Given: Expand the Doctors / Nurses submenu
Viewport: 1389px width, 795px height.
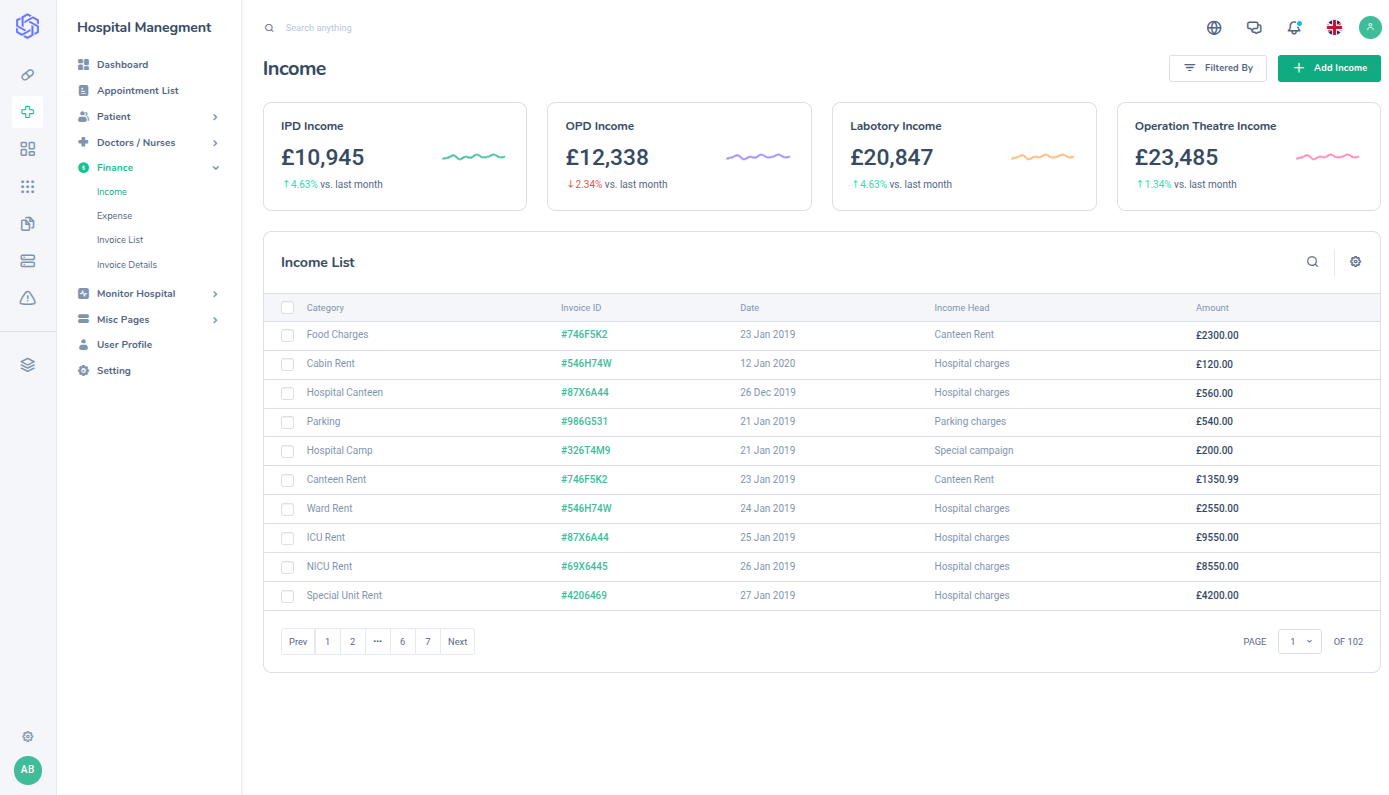Looking at the screenshot, I should [215, 143].
